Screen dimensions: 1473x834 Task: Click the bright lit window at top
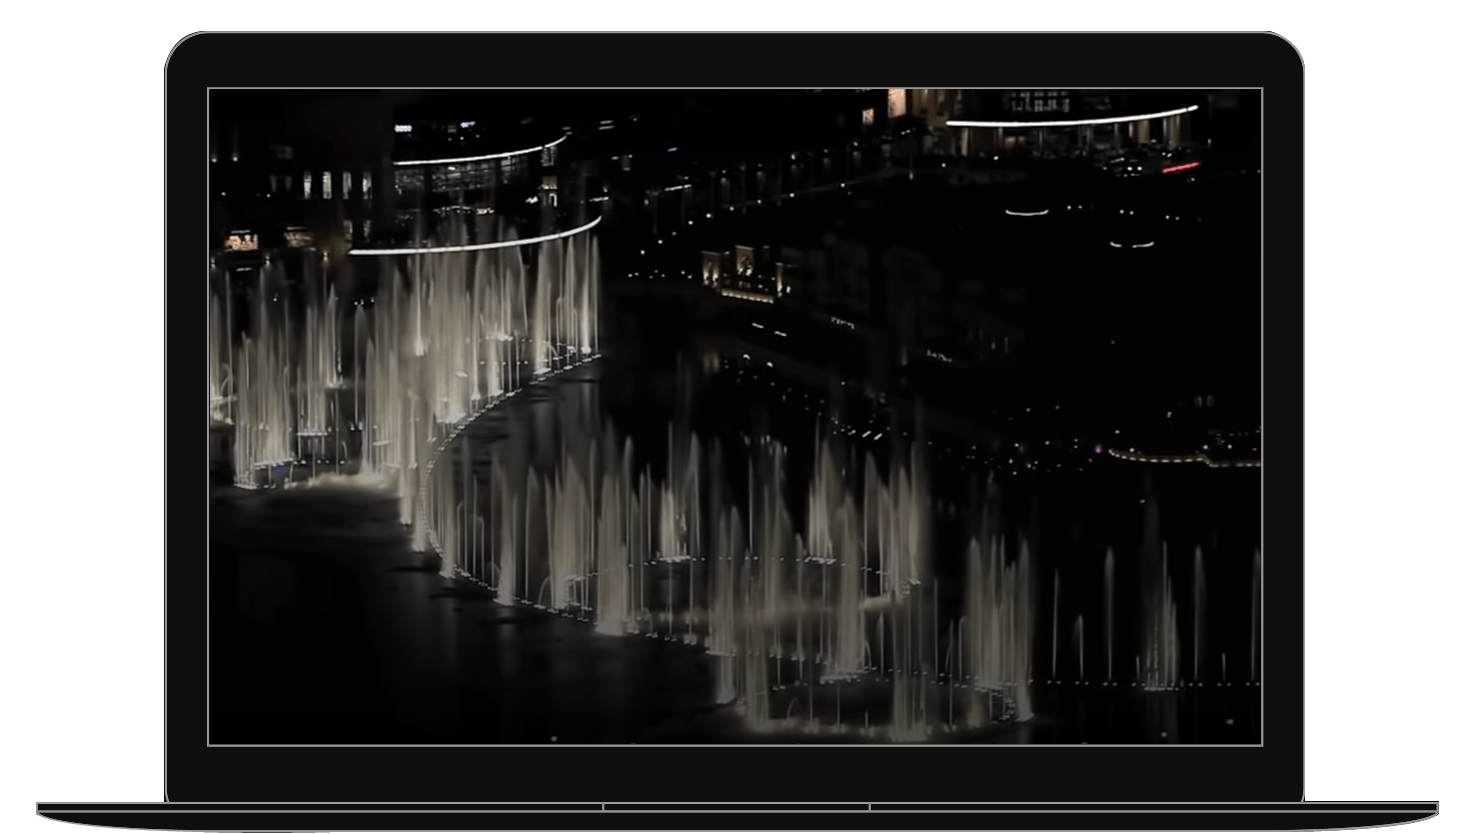[896, 102]
